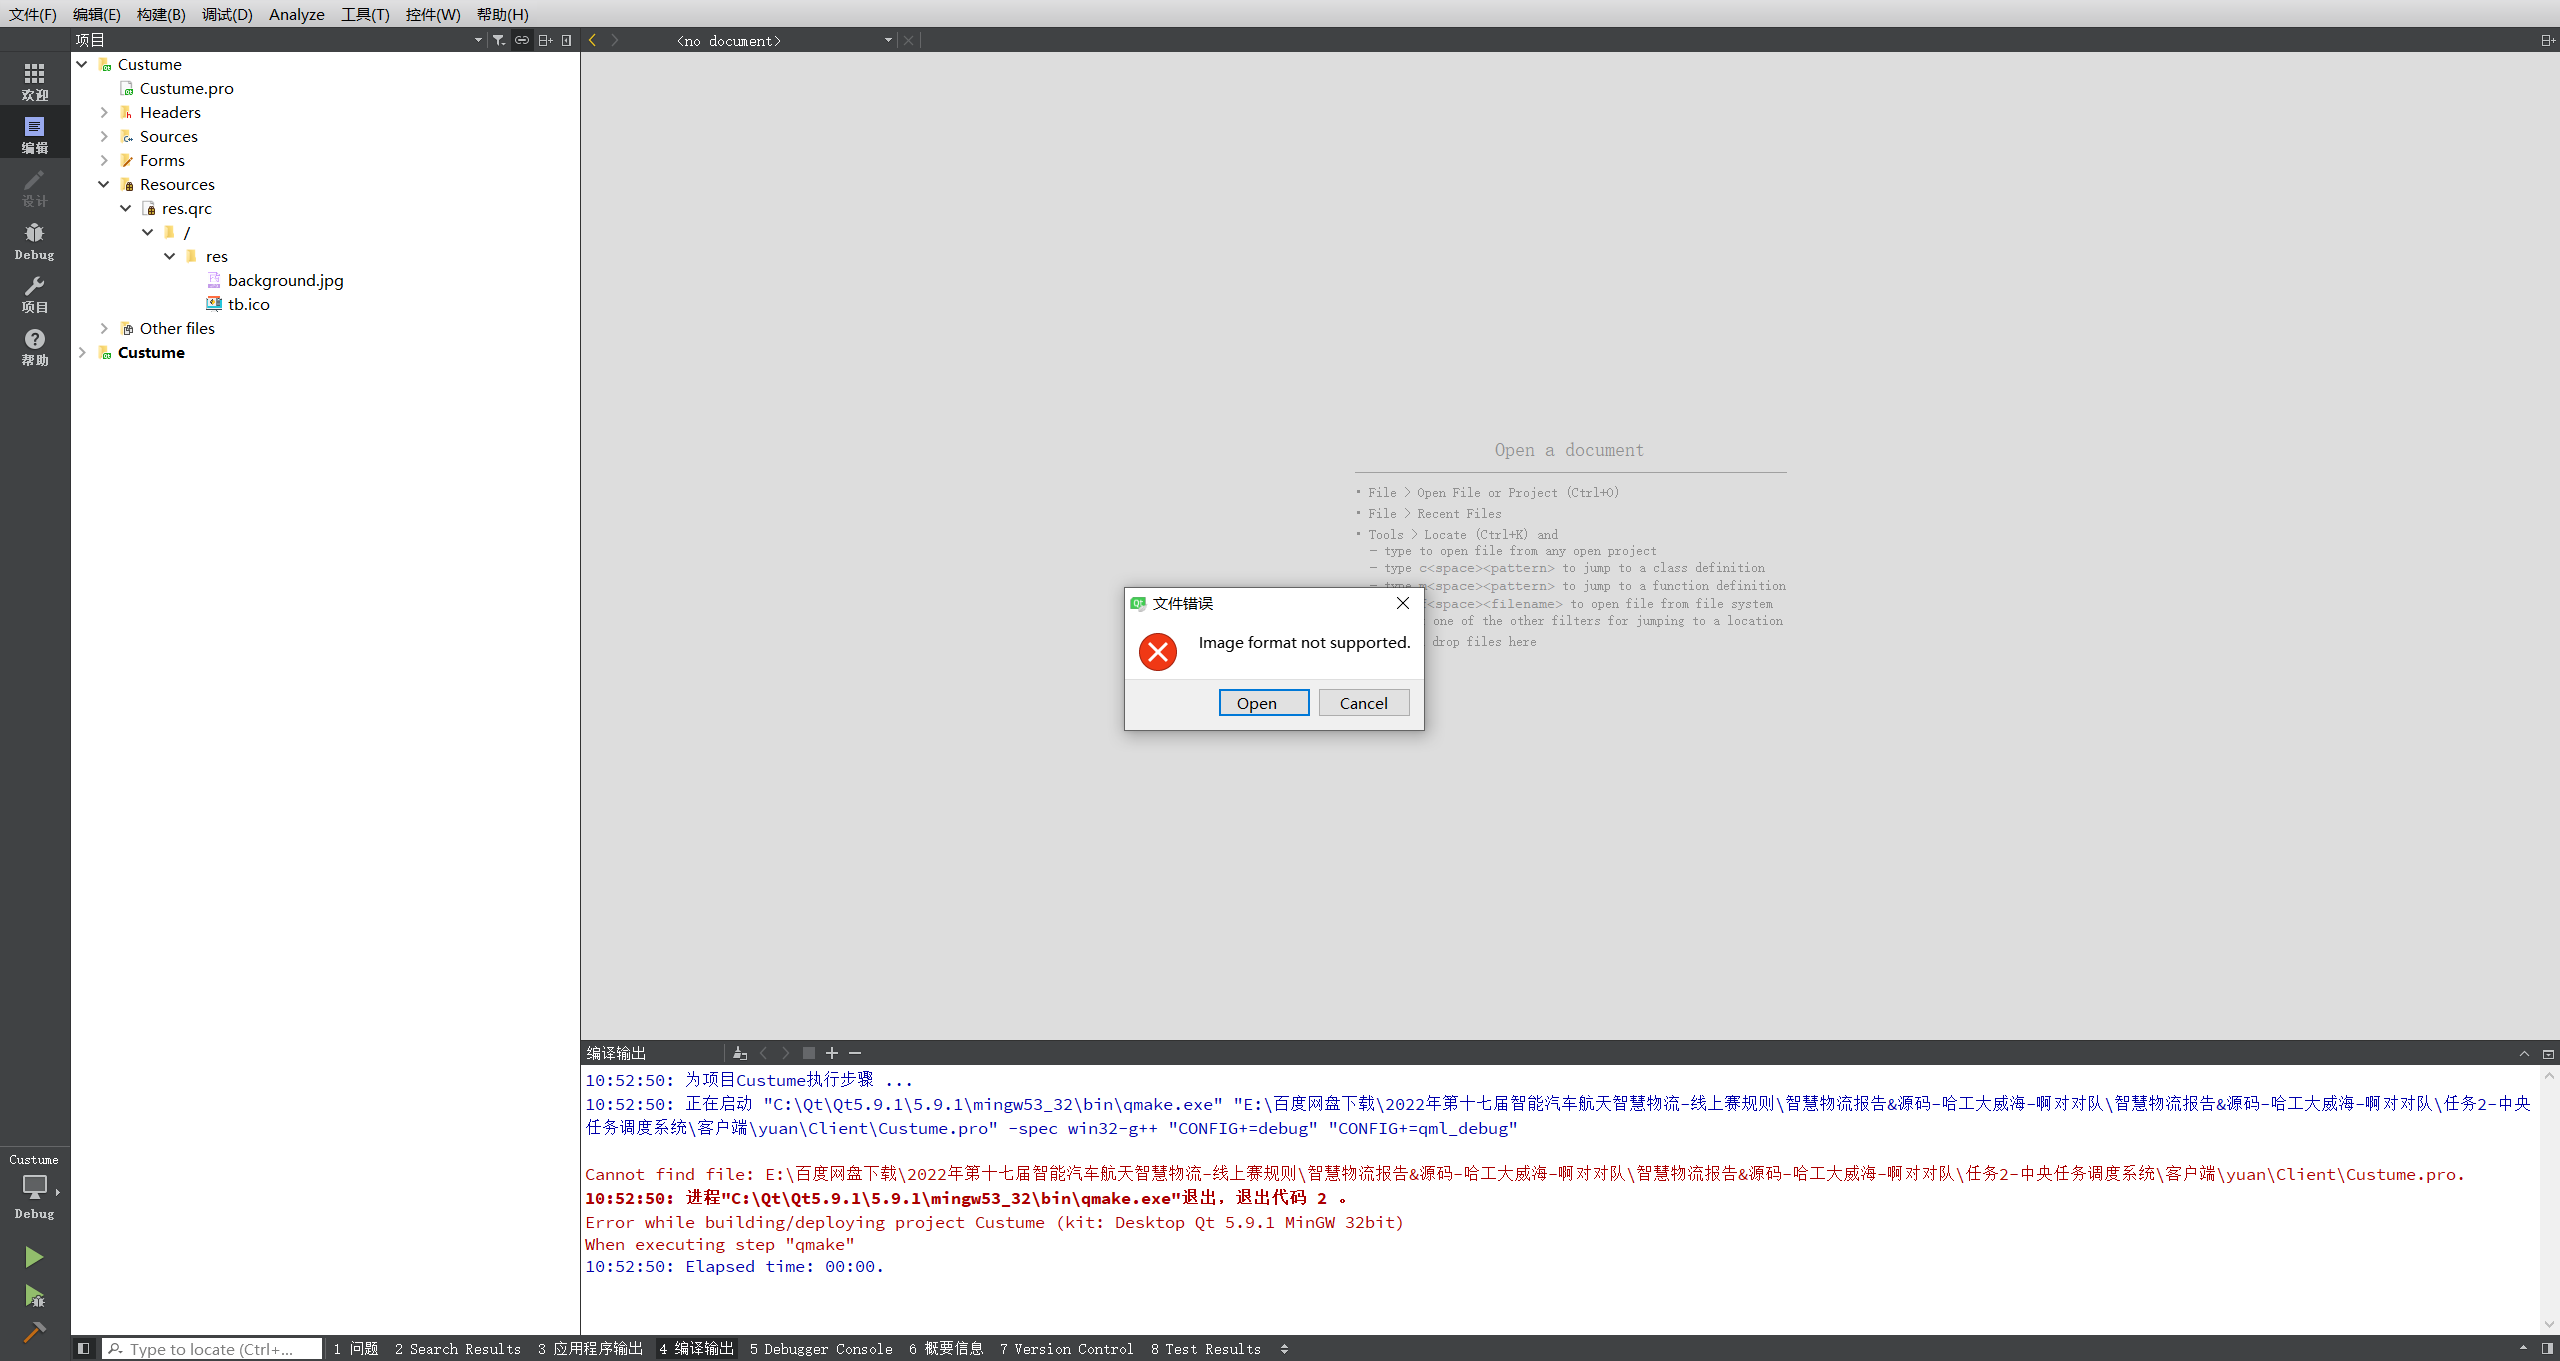The width and height of the screenshot is (2560, 1361).
Task: Click the Type to locate field
Action: (x=212, y=1348)
